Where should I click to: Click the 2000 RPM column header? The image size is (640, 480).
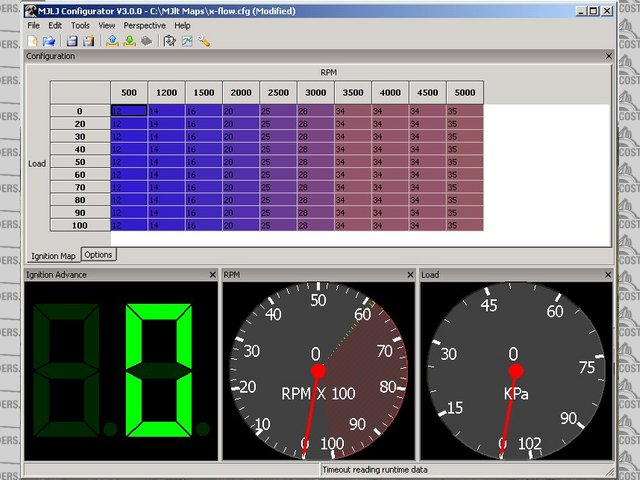(241, 93)
